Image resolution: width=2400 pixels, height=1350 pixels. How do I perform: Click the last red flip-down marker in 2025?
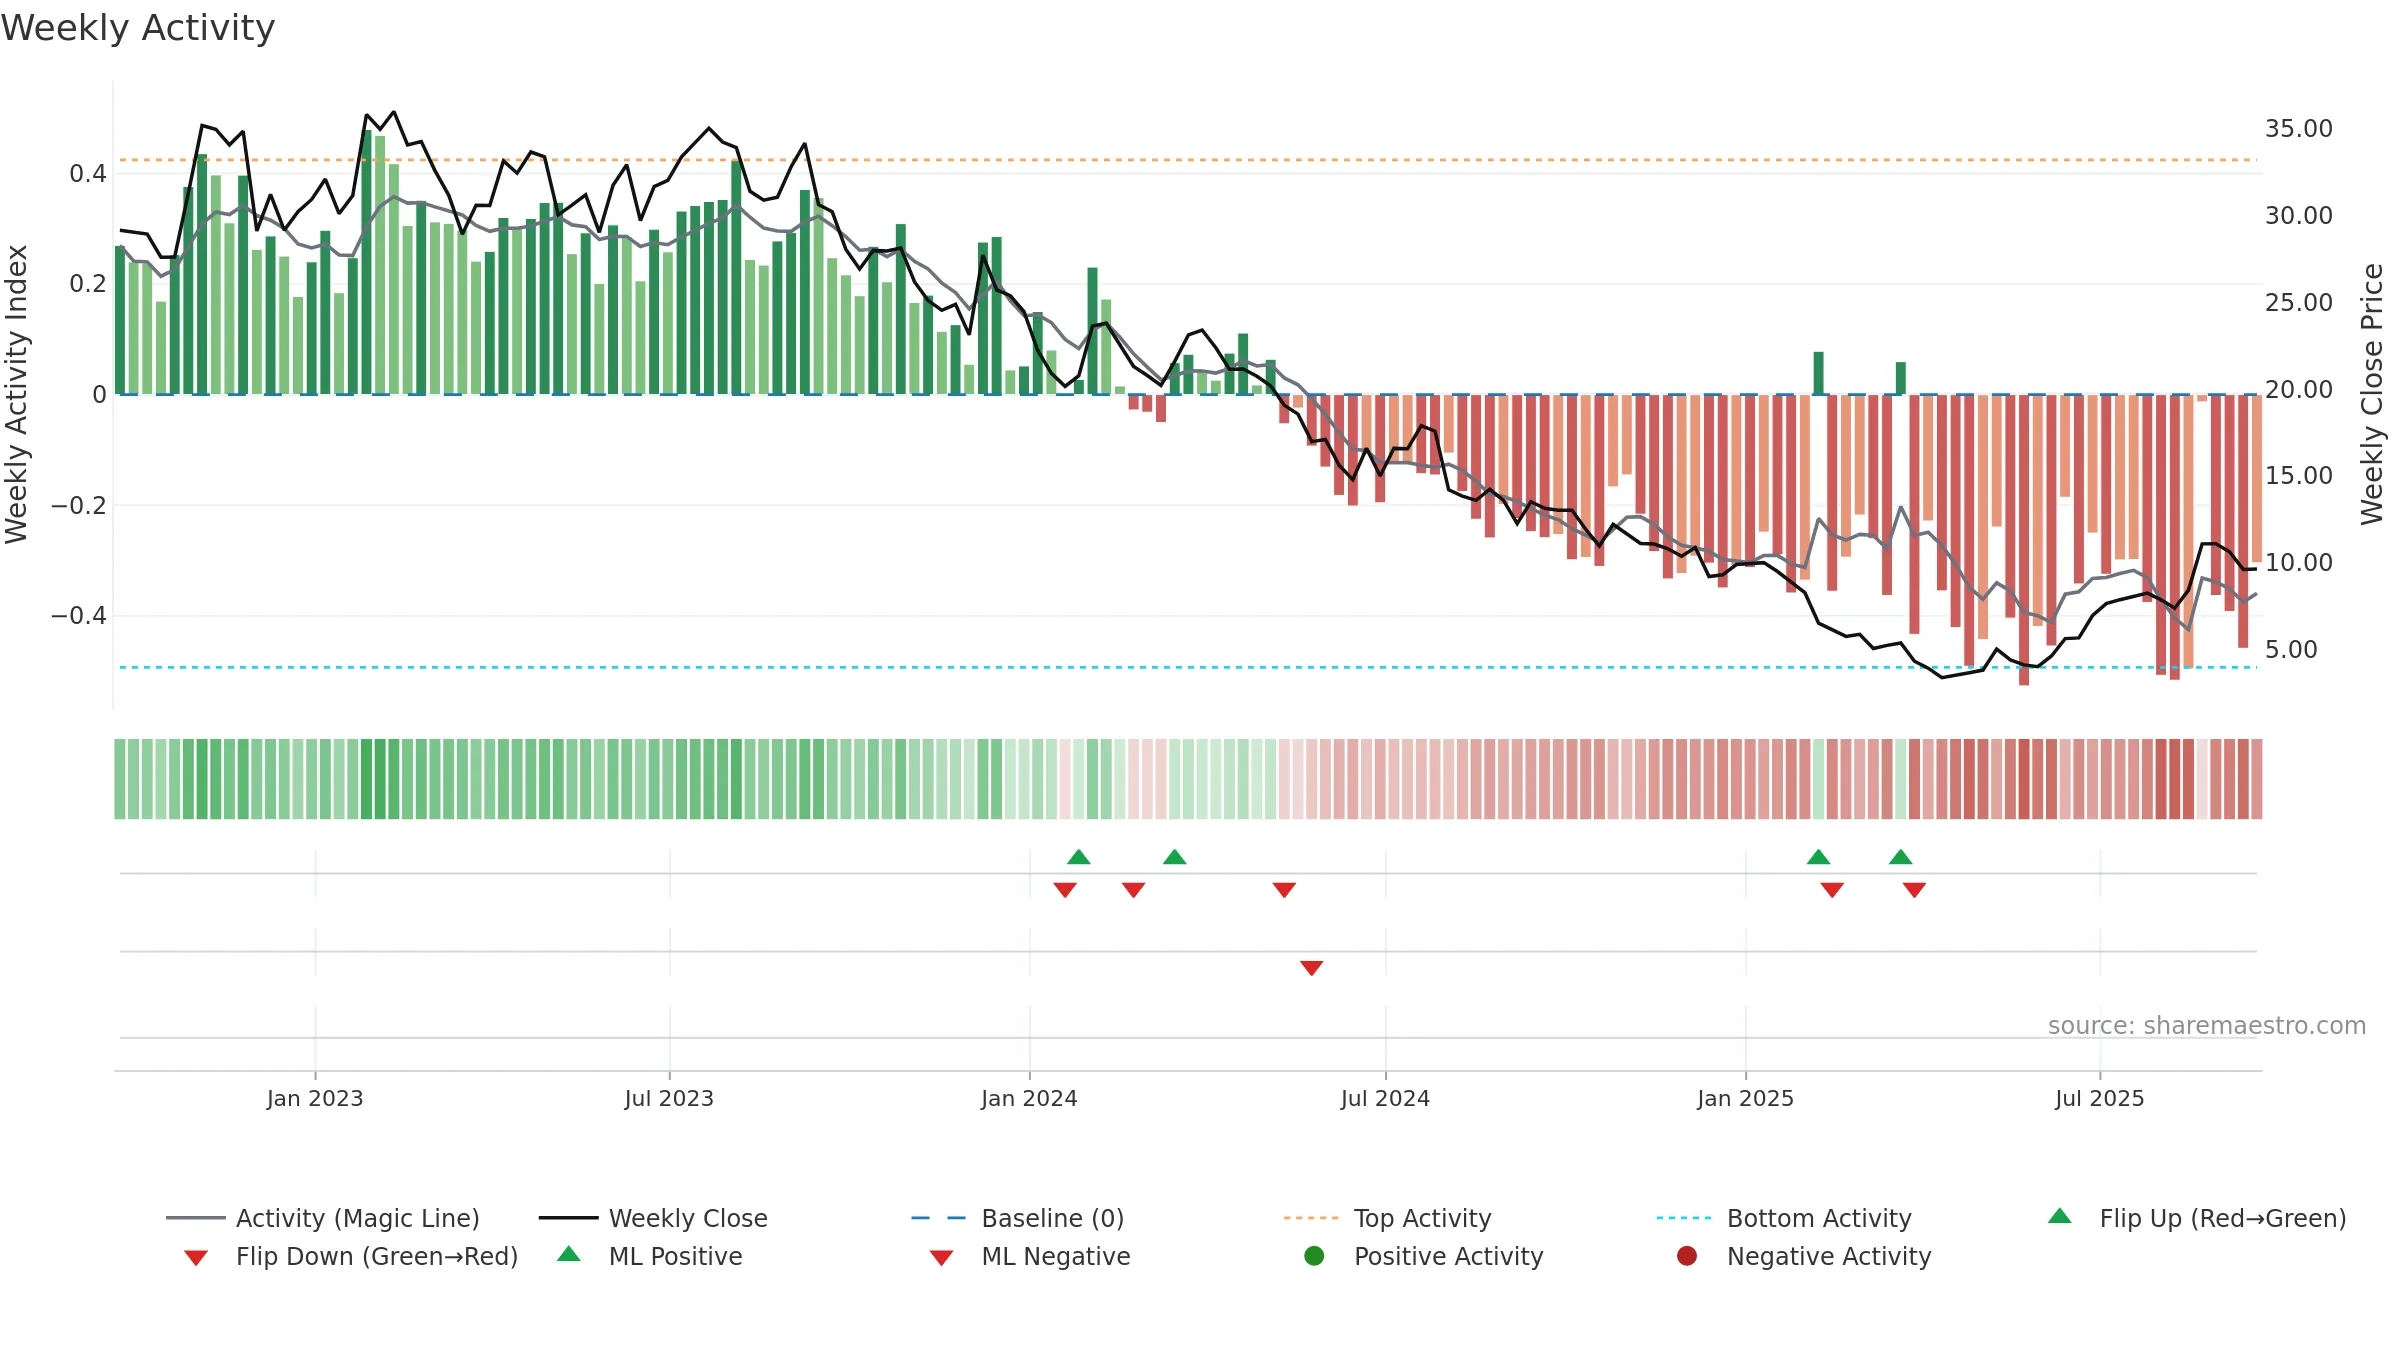pyautogui.click(x=1915, y=890)
